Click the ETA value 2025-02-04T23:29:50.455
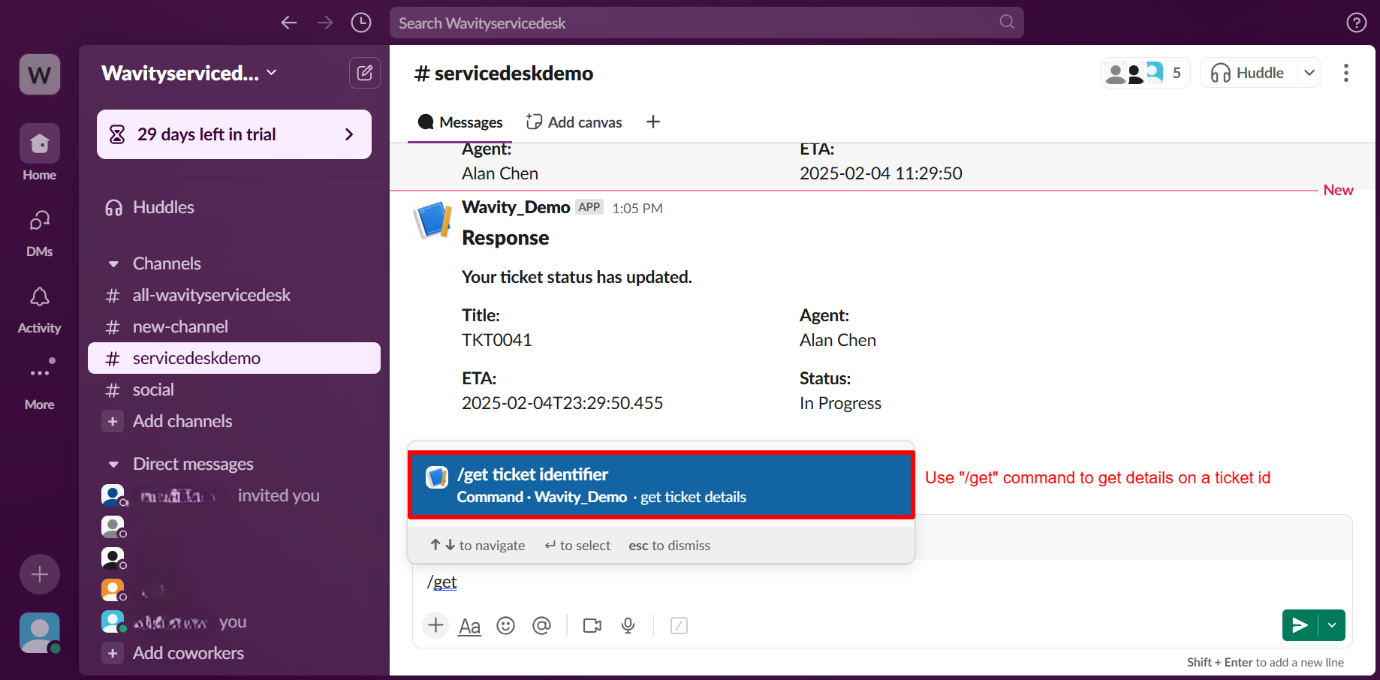 click(x=562, y=403)
